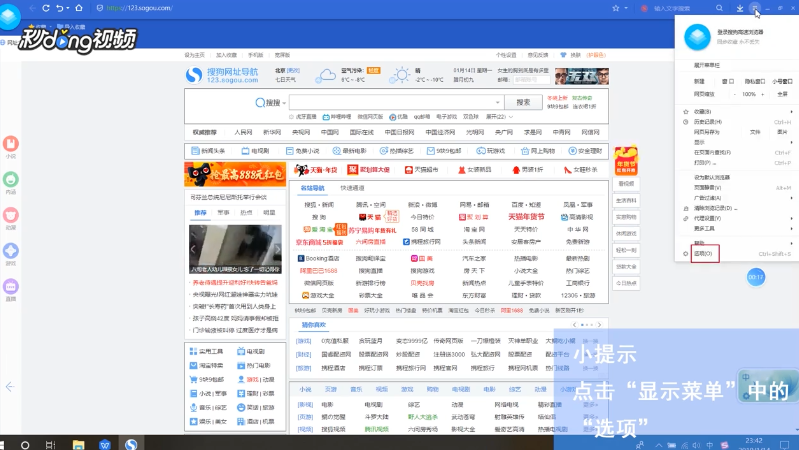Click the 玩游戏 icon link
The height and width of the screenshot is (450, 799).
(491, 151)
